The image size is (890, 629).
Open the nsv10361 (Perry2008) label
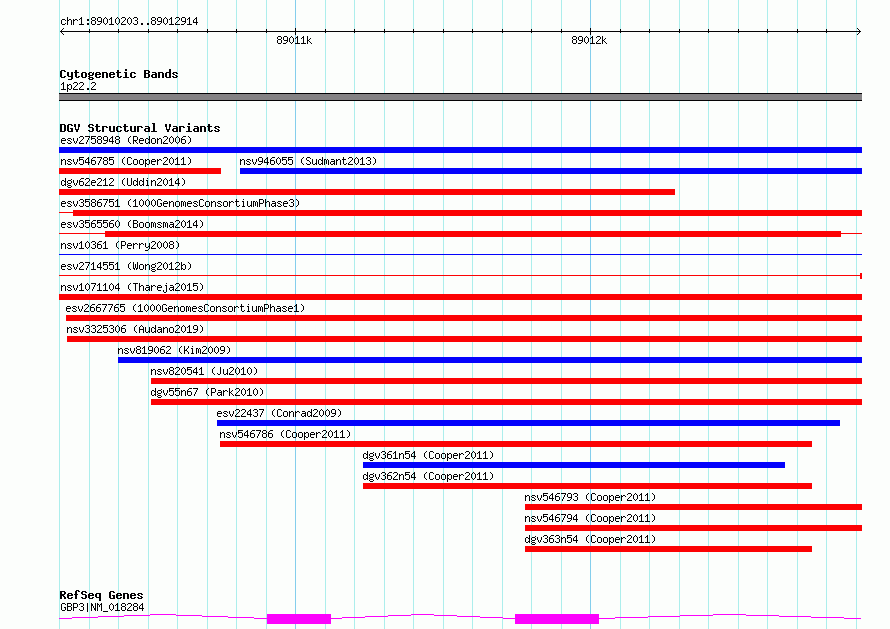[120, 245]
